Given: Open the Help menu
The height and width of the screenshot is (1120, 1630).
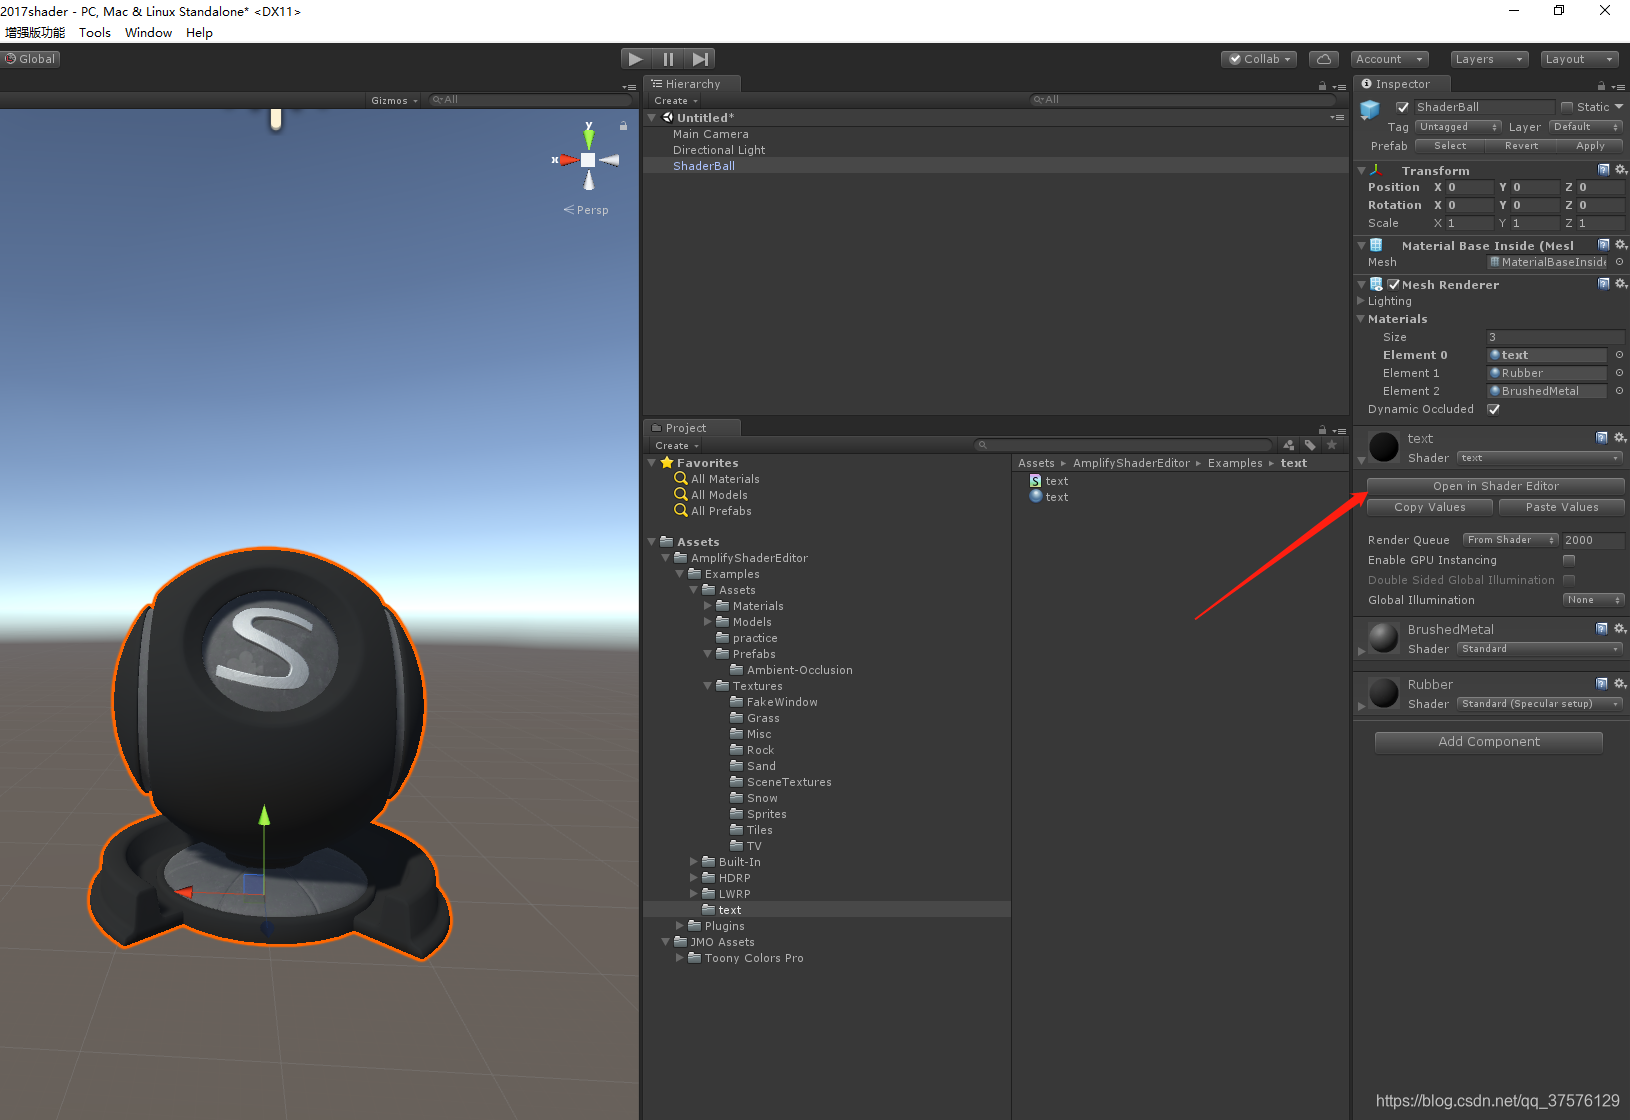Looking at the screenshot, I should click(199, 32).
